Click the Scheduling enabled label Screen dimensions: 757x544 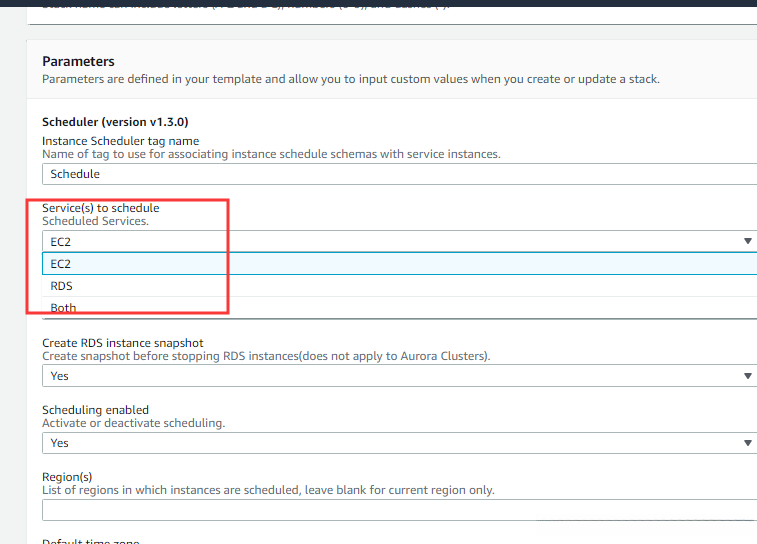pyautogui.click(x=95, y=410)
